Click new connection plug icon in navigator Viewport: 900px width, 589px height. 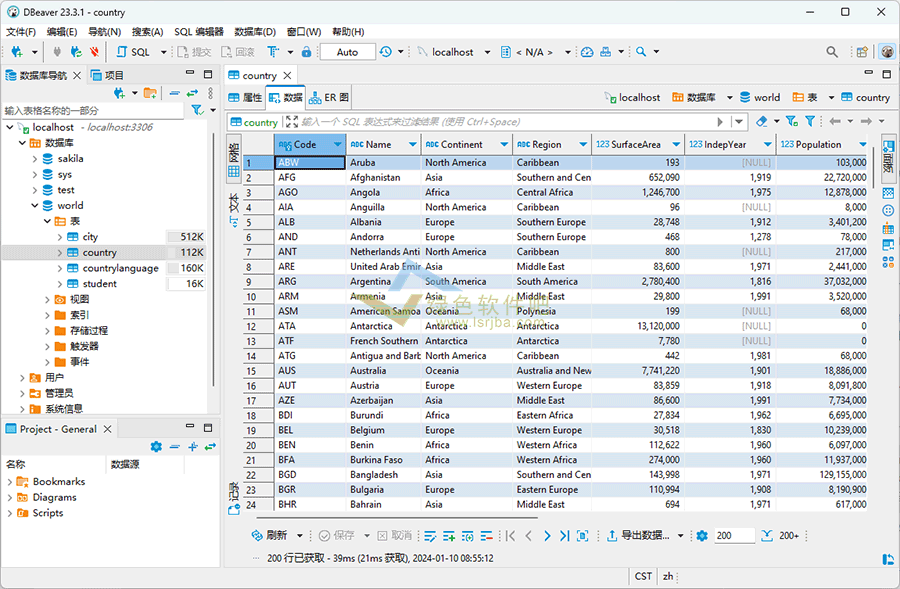(x=119, y=93)
